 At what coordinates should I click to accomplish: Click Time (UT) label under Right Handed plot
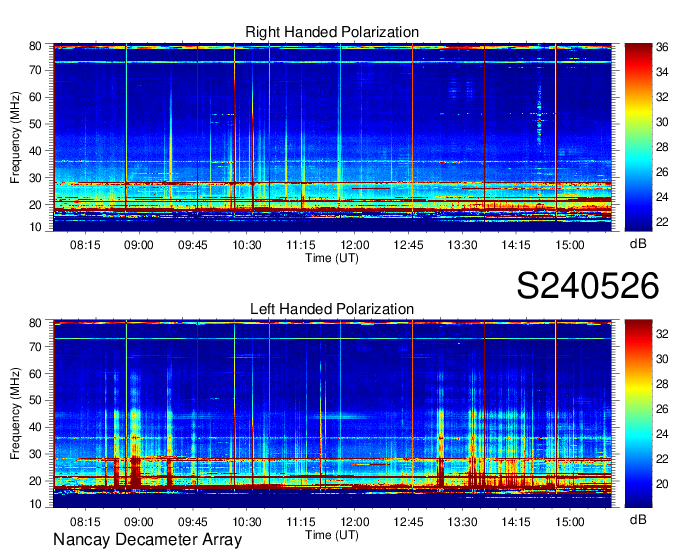click(332, 258)
